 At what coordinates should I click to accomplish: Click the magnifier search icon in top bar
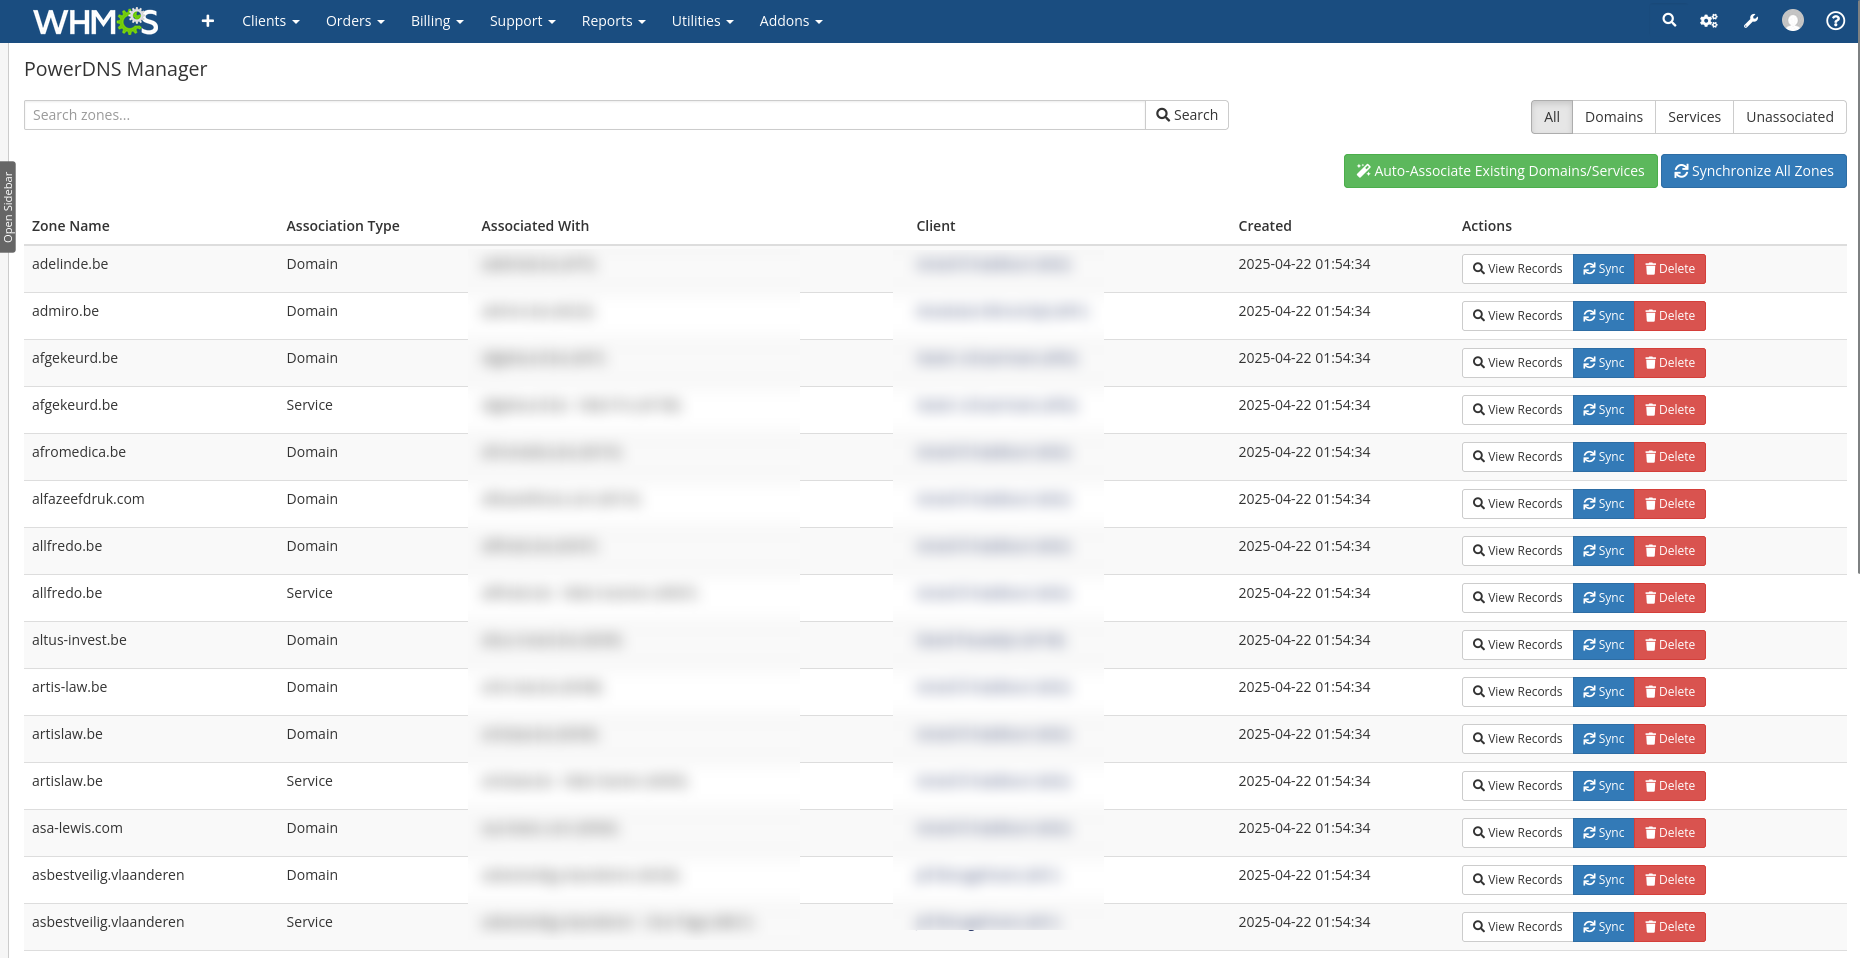[1669, 20]
